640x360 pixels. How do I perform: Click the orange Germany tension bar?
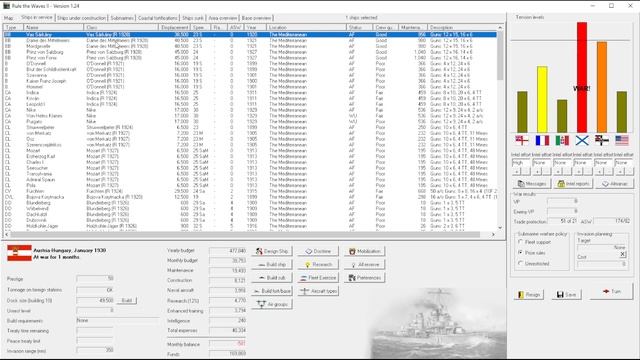point(602,87)
